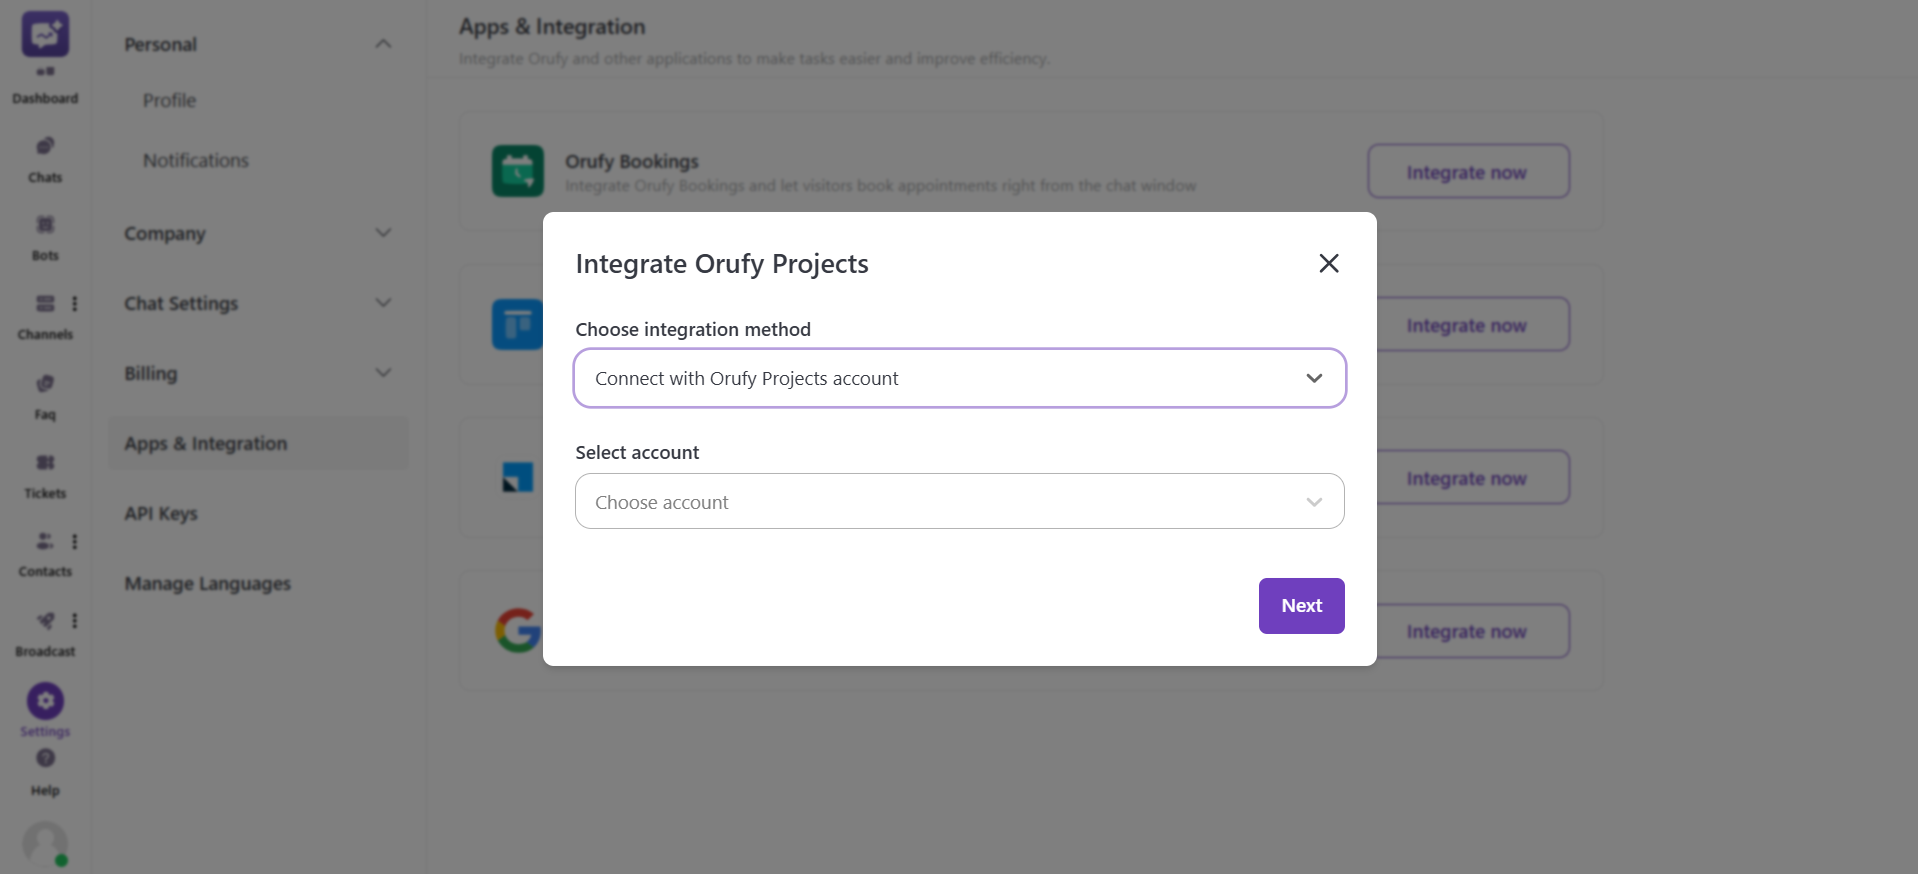Screen dimensions: 1918x874
Task: Go to the Channels sidebar icon
Action: tap(44, 304)
